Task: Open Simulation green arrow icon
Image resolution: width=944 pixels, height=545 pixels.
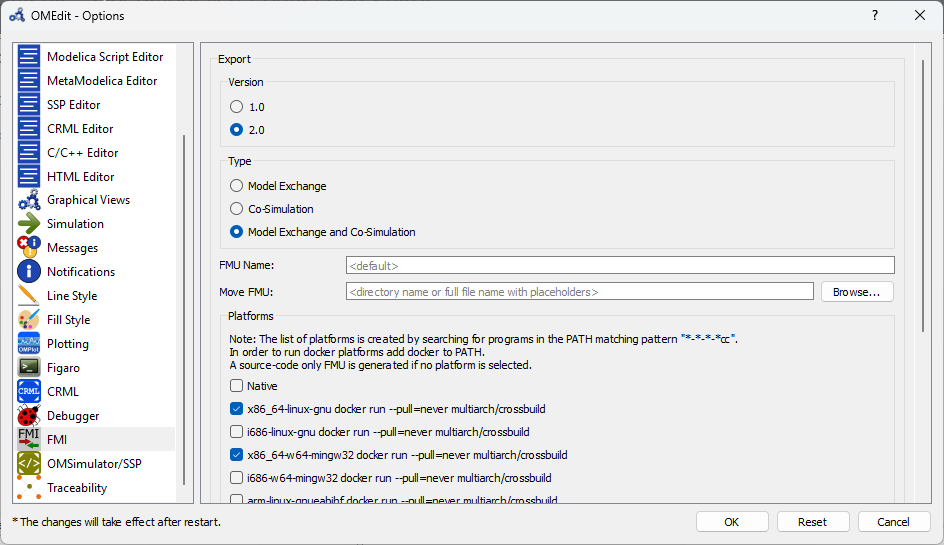Action: tap(28, 224)
